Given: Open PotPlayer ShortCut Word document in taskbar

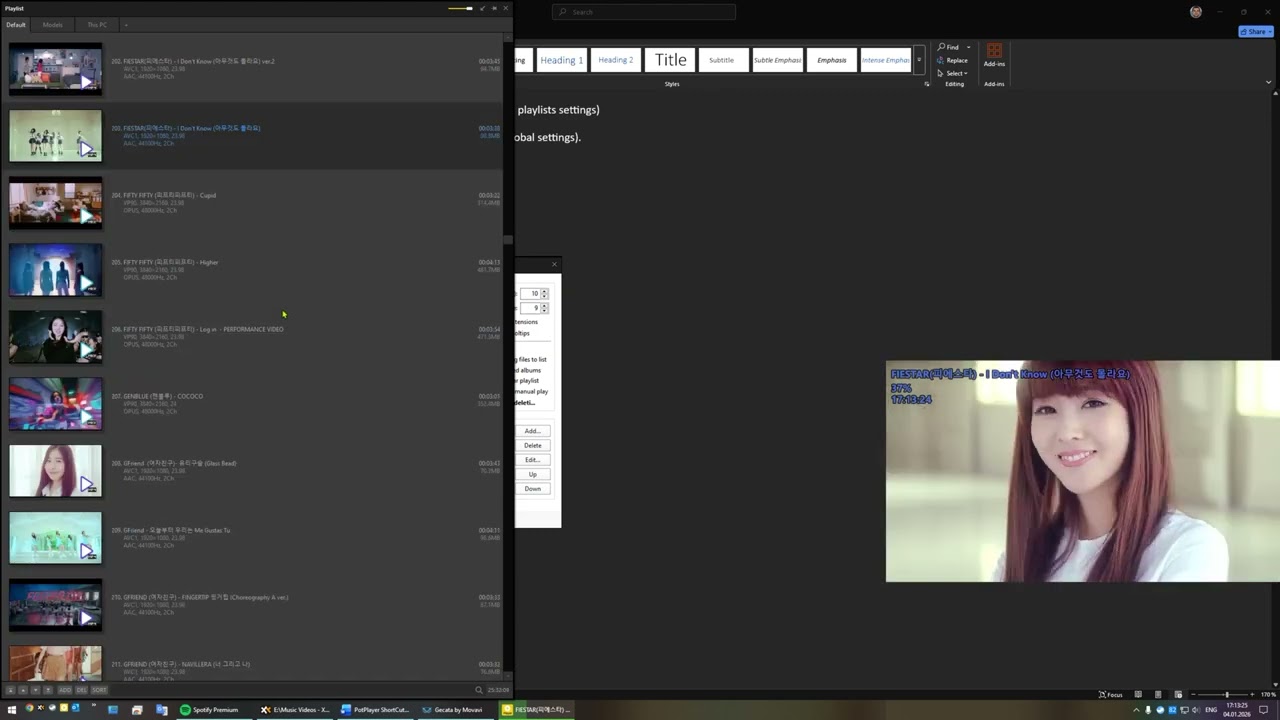Looking at the screenshot, I should point(375,710).
